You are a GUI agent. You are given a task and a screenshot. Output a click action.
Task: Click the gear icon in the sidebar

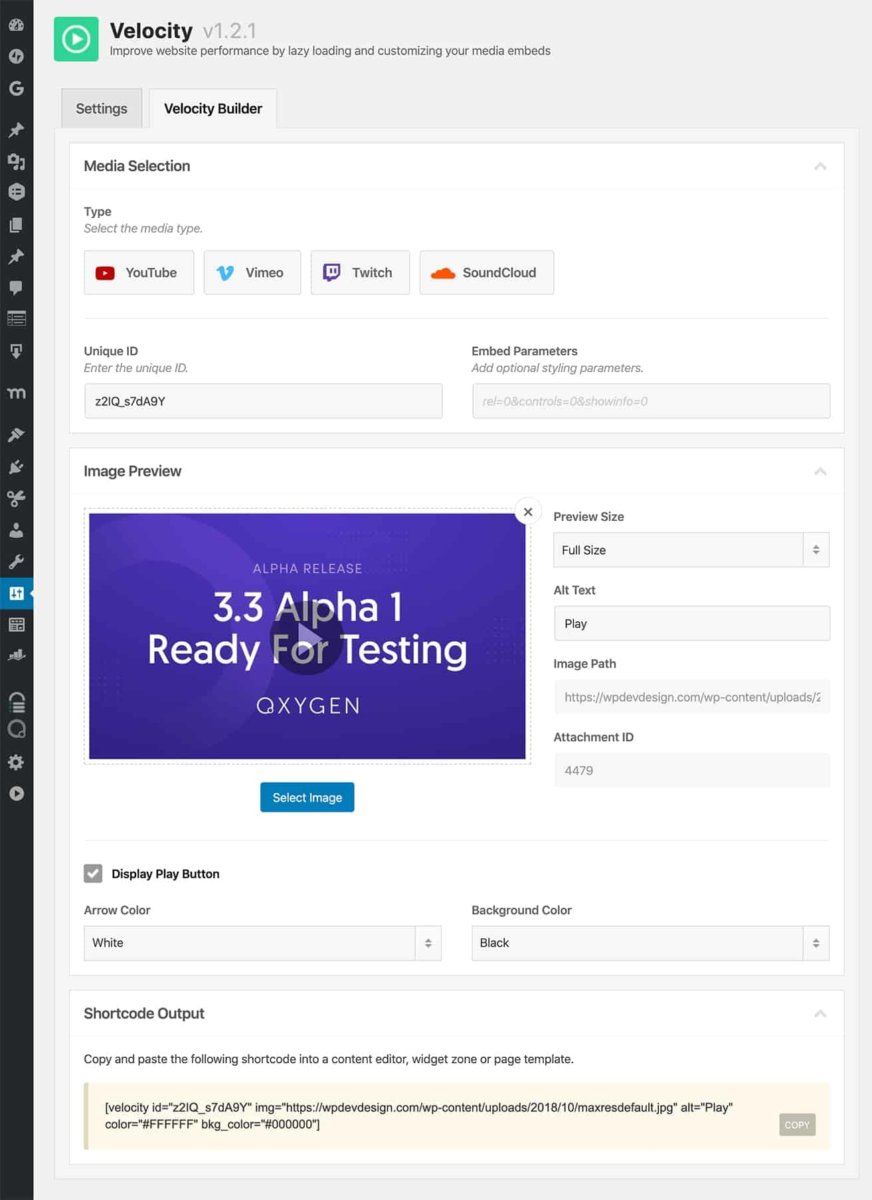click(16, 762)
